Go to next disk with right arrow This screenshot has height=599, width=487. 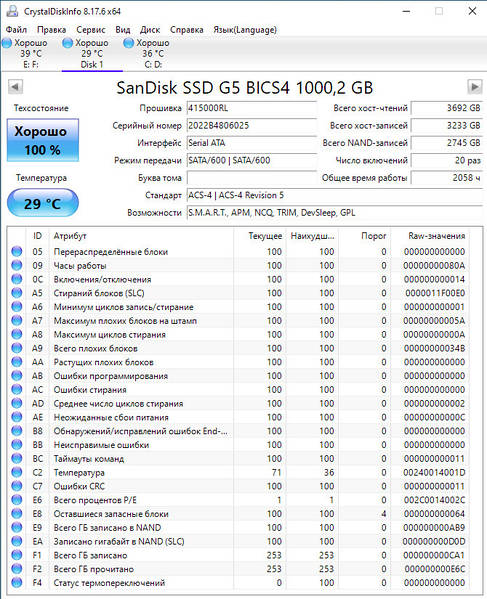click(x=474, y=87)
